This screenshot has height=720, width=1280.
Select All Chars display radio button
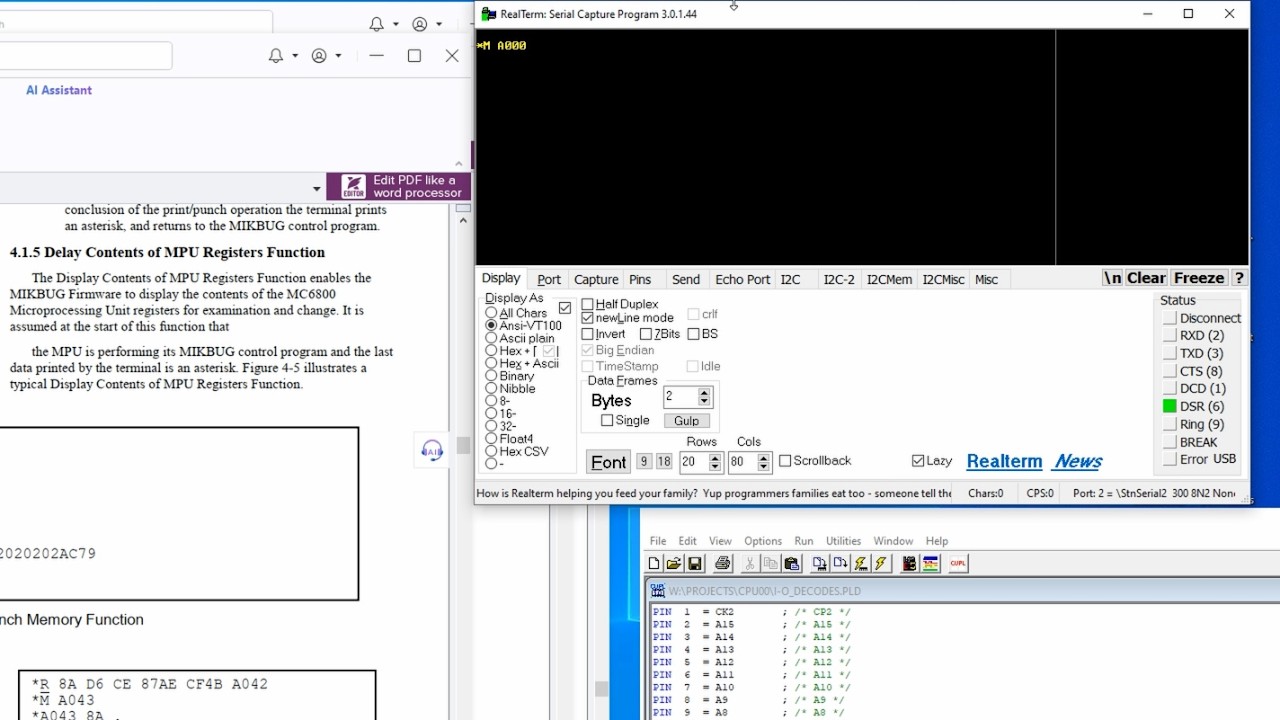click(x=491, y=313)
